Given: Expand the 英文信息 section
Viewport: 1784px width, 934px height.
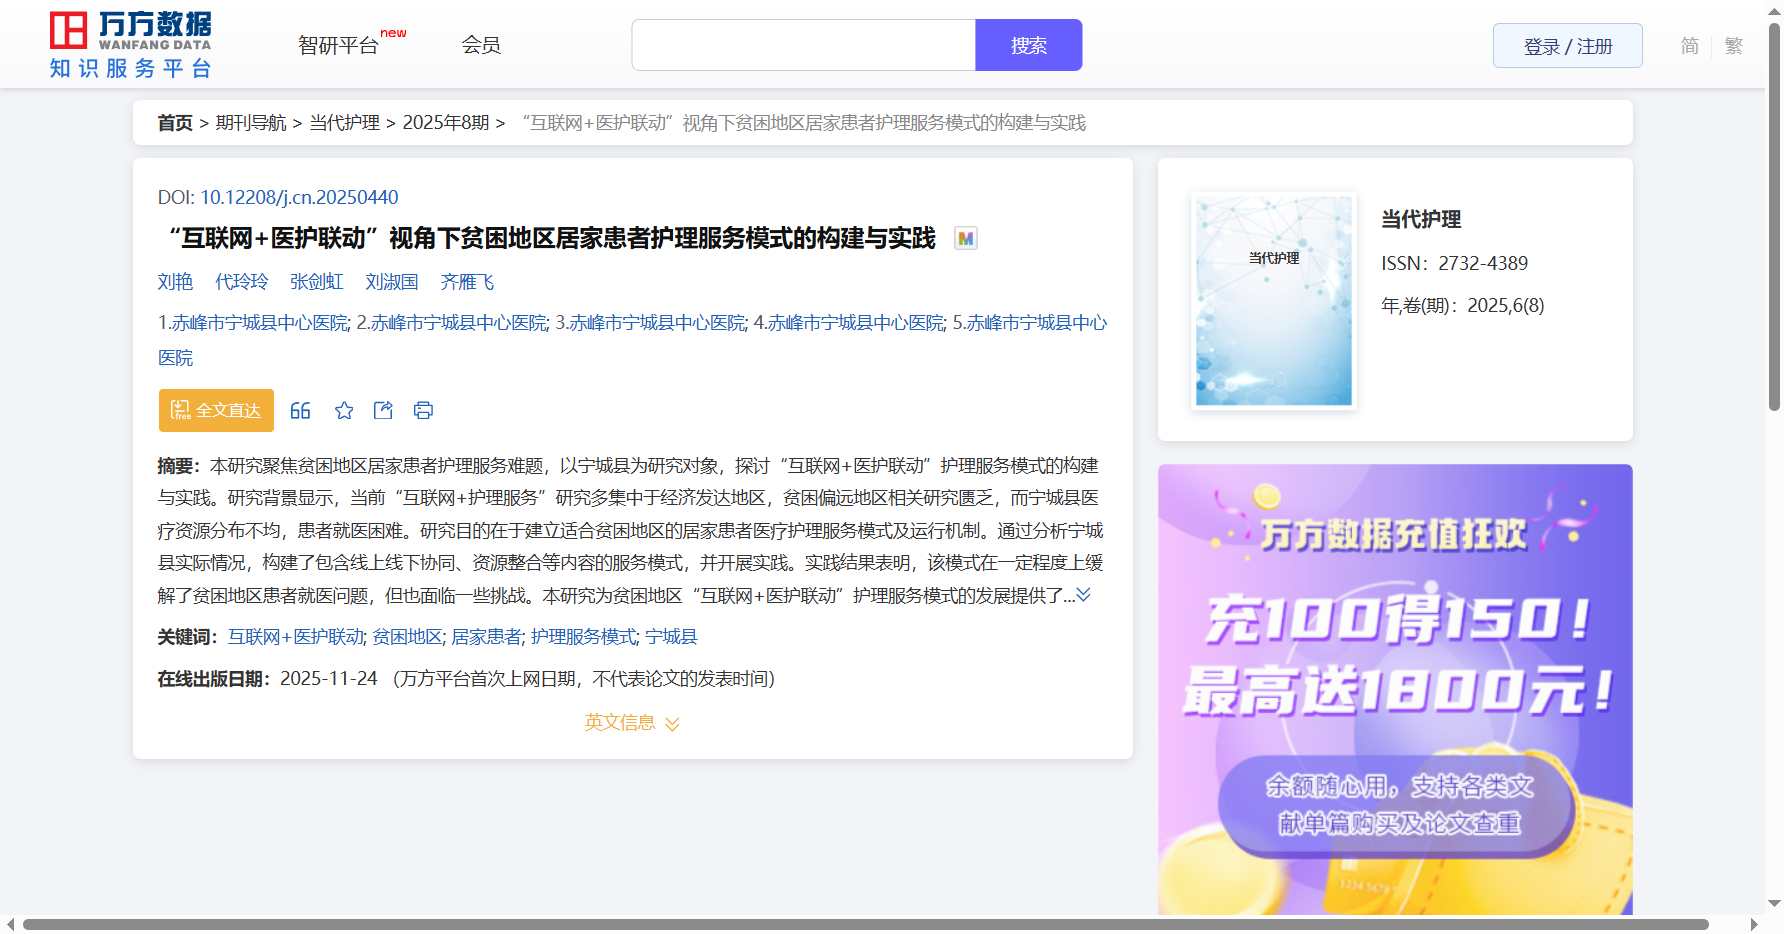Looking at the screenshot, I should [632, 723].
